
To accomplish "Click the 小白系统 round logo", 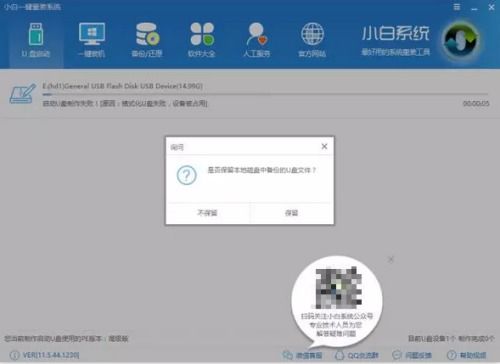I will click(x=461, y=40).
